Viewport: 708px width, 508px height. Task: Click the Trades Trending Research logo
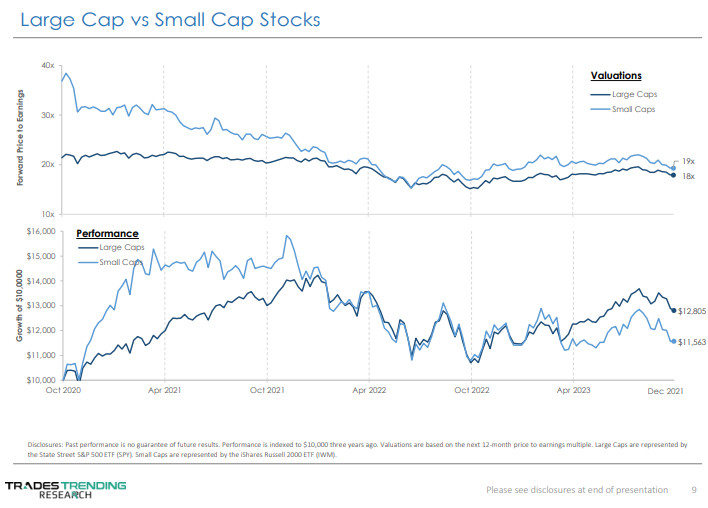[65, 489]
